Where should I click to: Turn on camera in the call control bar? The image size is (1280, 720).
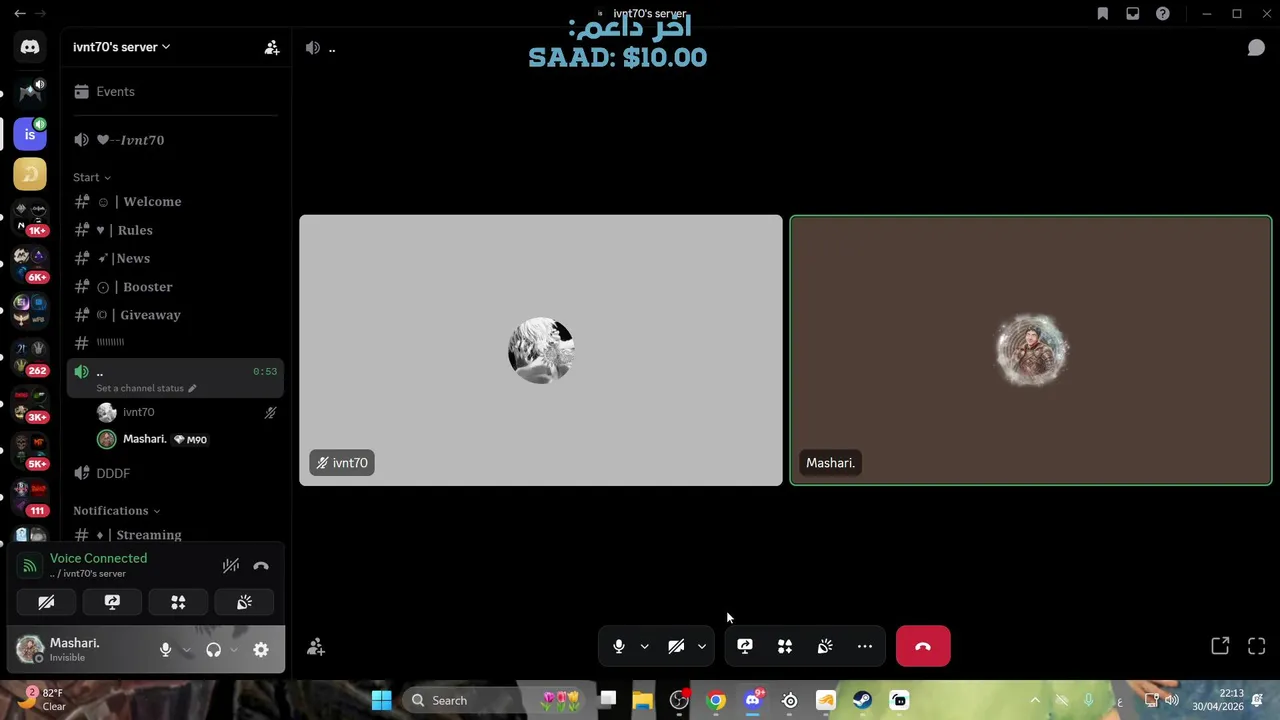click(676, 647)
